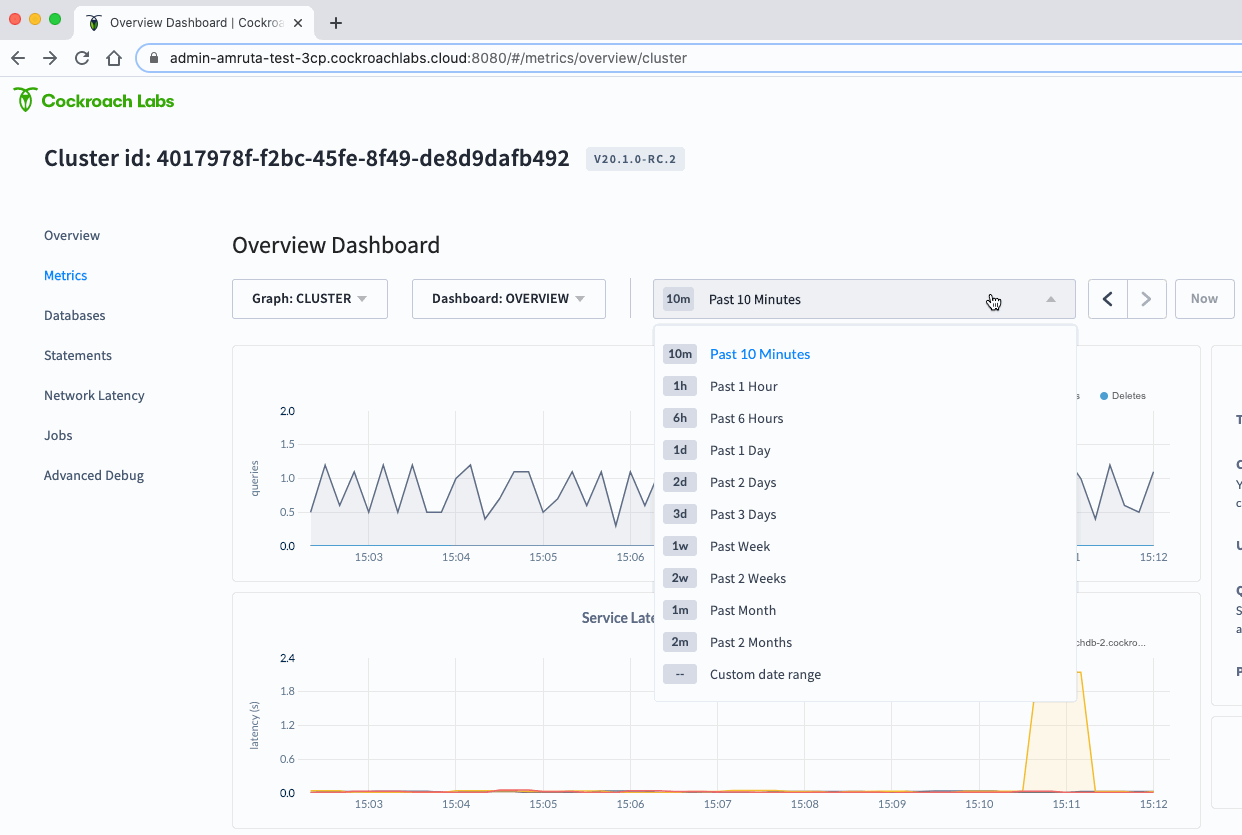
Task: Reload the page with refresh icon
Action: click(x=82, y=58)
